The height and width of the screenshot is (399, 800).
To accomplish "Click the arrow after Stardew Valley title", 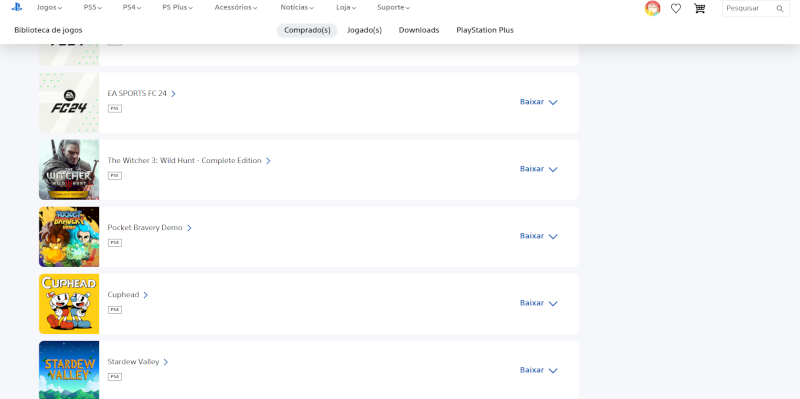I will click(x=166, y=362).
